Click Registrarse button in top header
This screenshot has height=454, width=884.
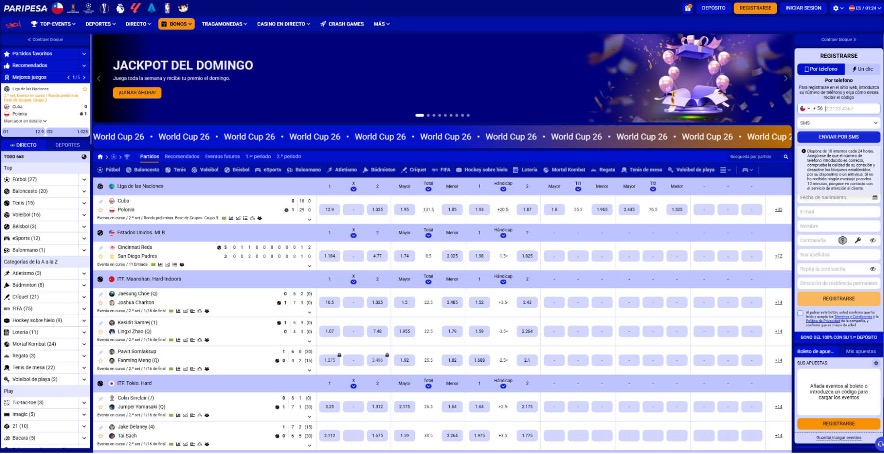pyautogui.click(x=755, y=8)
